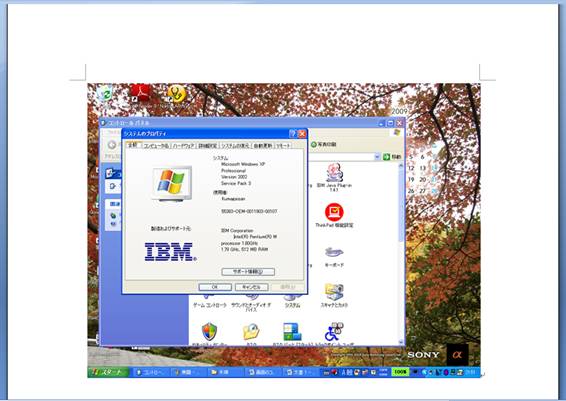This screenshot has width=566, height=401.
Task: Open the taskbar and Start menu icon
Action: pyautogui.click(x=292, y=332)
